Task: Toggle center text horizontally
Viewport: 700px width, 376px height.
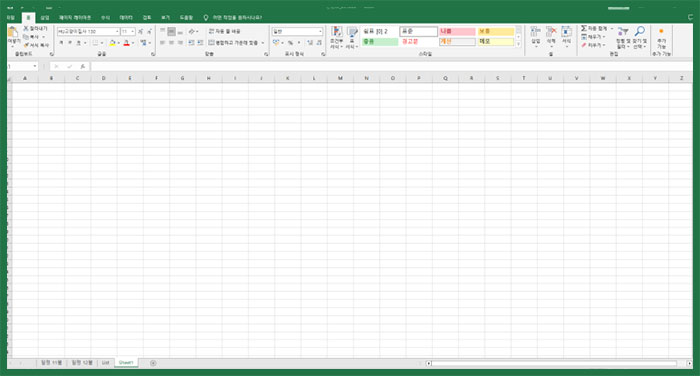Action: point(171,42)
